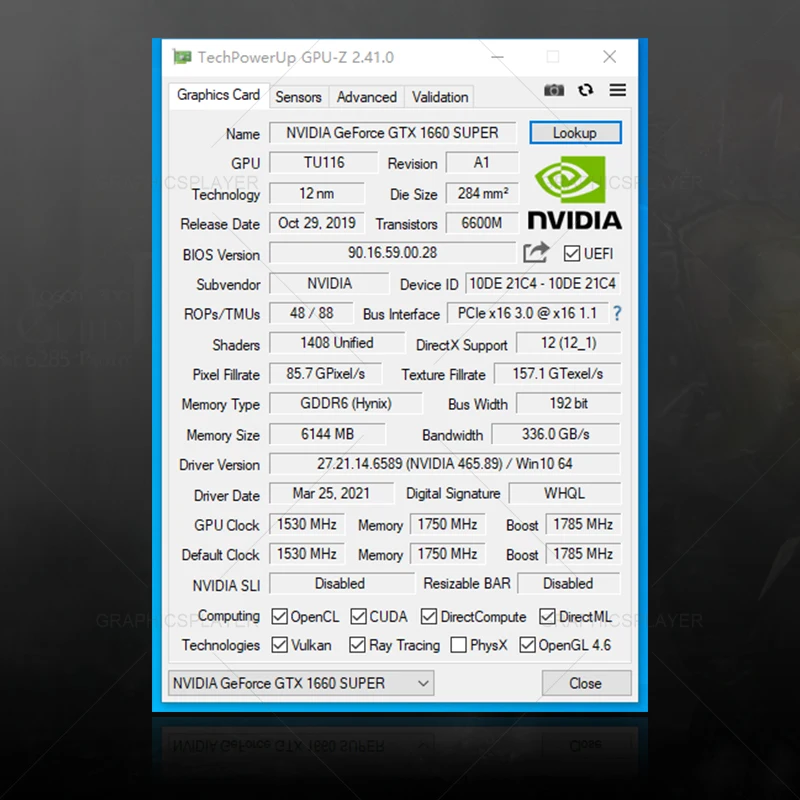Click the refresh icon in the toolbar
The height and width of the screenshot is (800, 800).
585,90
